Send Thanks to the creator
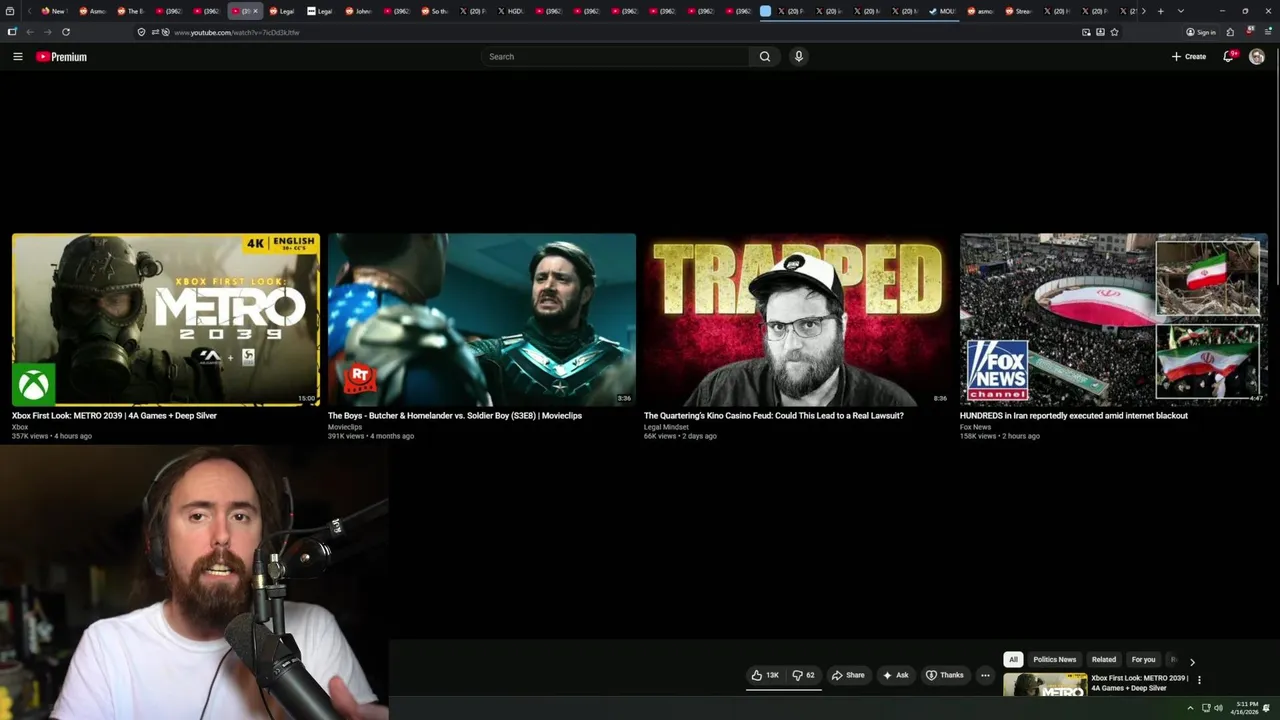Screen dimensions: 1280x720 pyautogui.click(x=945, y=675)
